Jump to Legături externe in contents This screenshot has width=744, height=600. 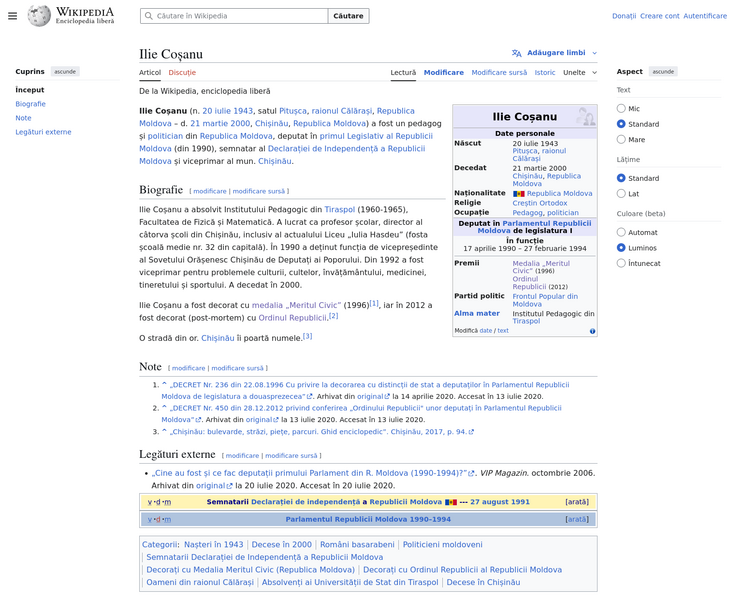point(43,132)
